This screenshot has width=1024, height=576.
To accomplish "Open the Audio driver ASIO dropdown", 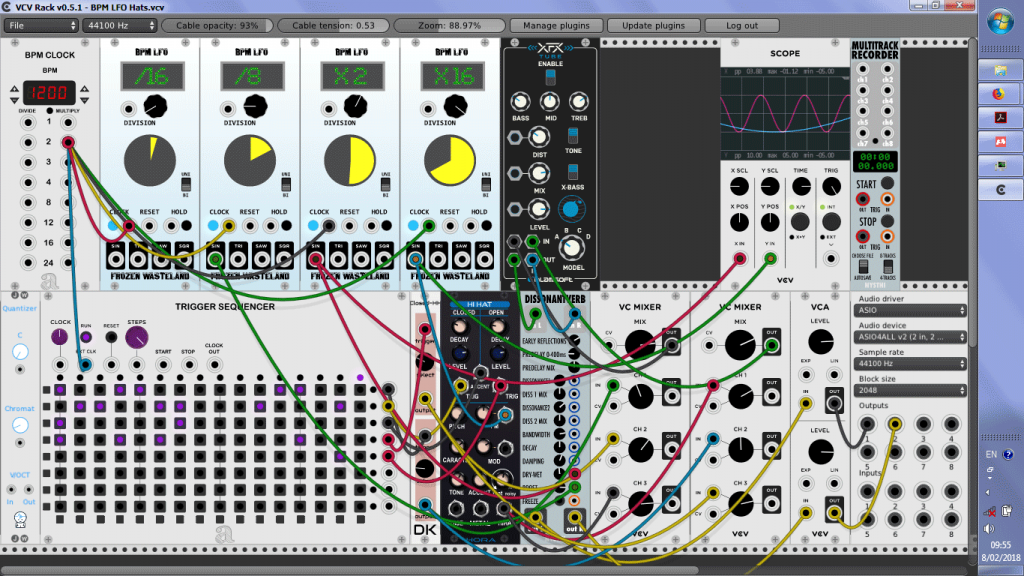I will pyautogui.click(x=910, y=310).
